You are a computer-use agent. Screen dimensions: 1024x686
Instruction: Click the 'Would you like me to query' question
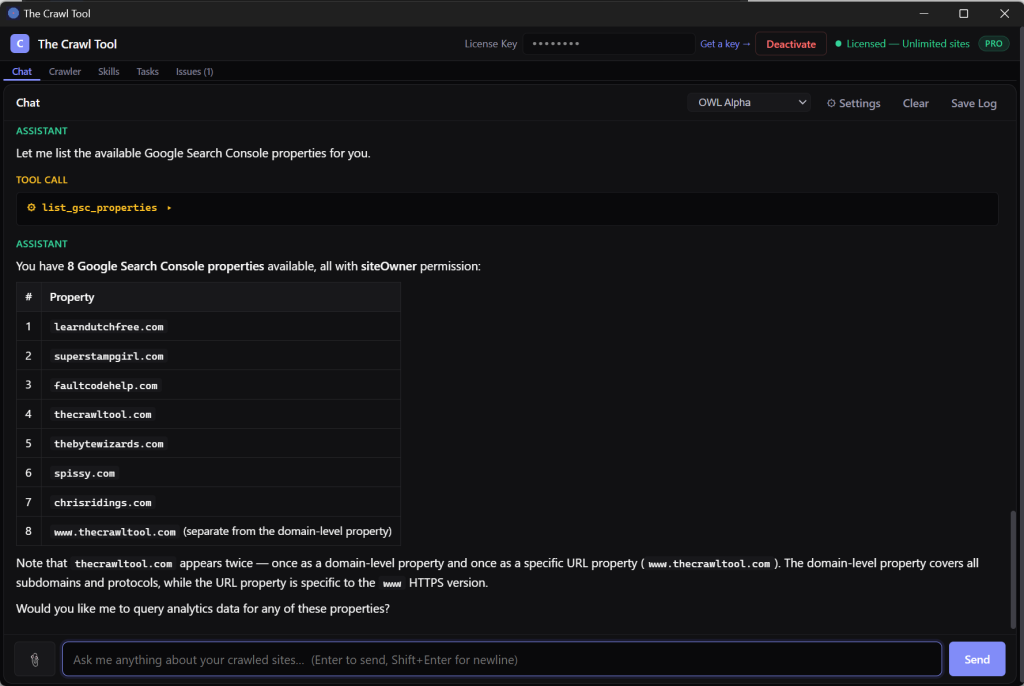202,608
